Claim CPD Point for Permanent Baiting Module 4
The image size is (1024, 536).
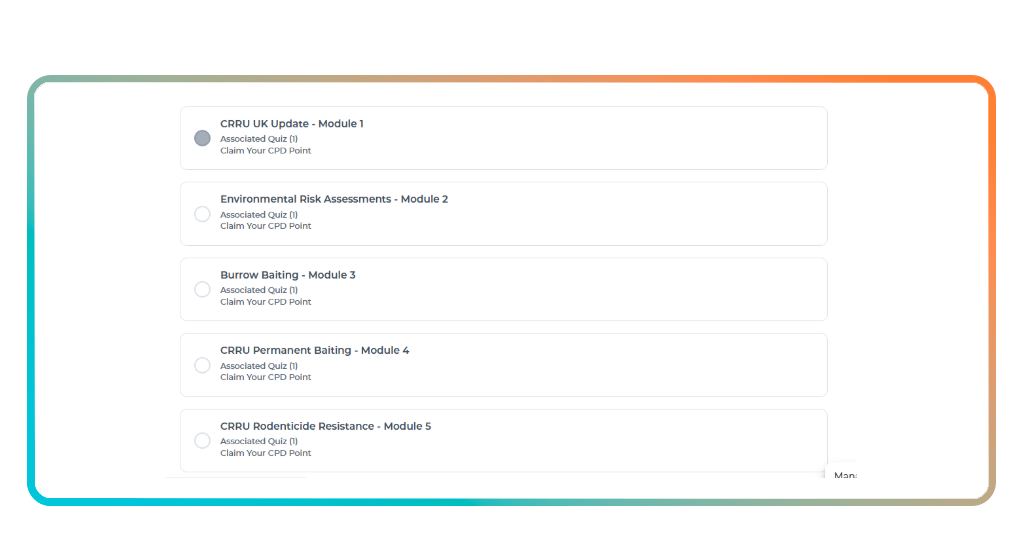(265, 377)
